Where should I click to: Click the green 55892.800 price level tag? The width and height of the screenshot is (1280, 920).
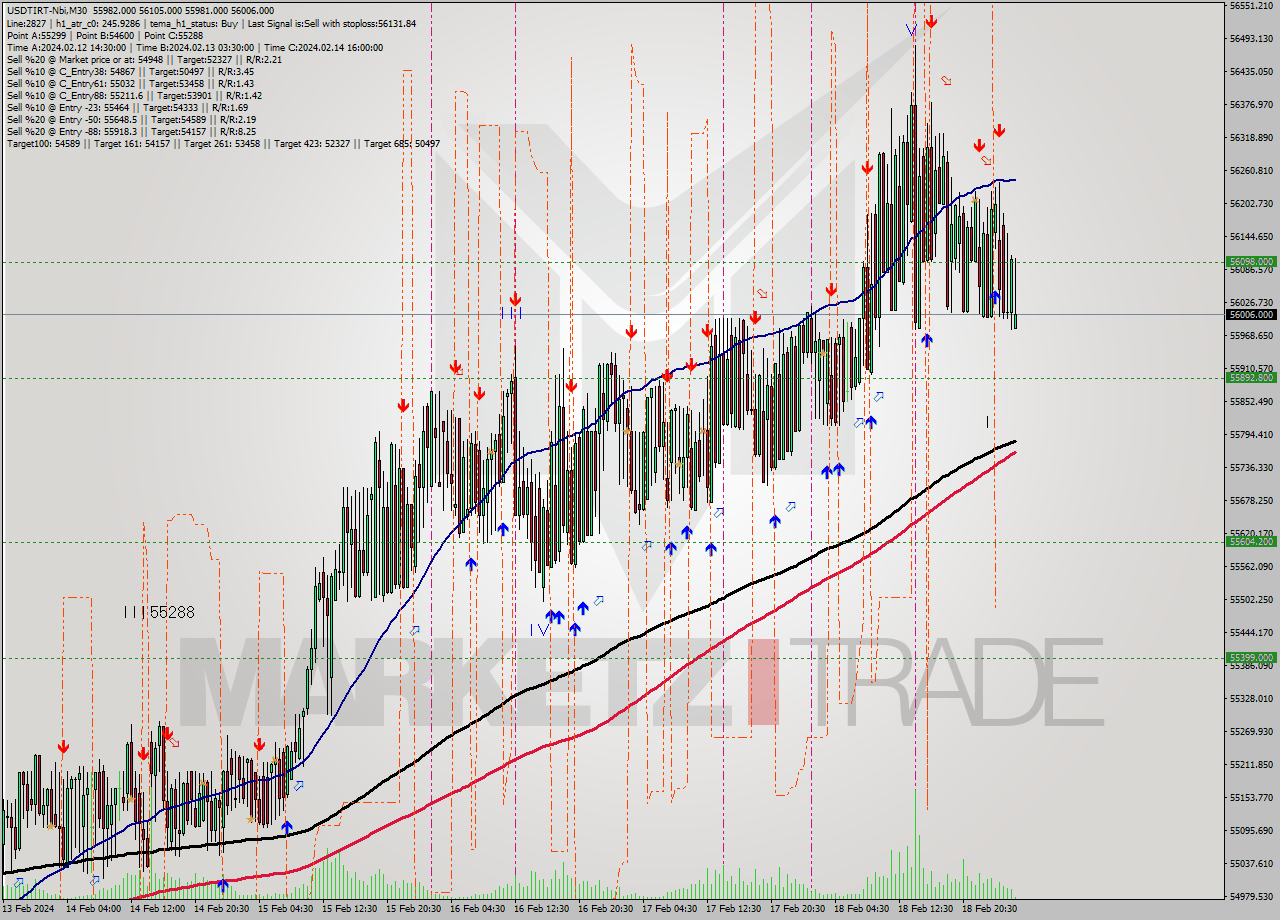coord(1250,378)
